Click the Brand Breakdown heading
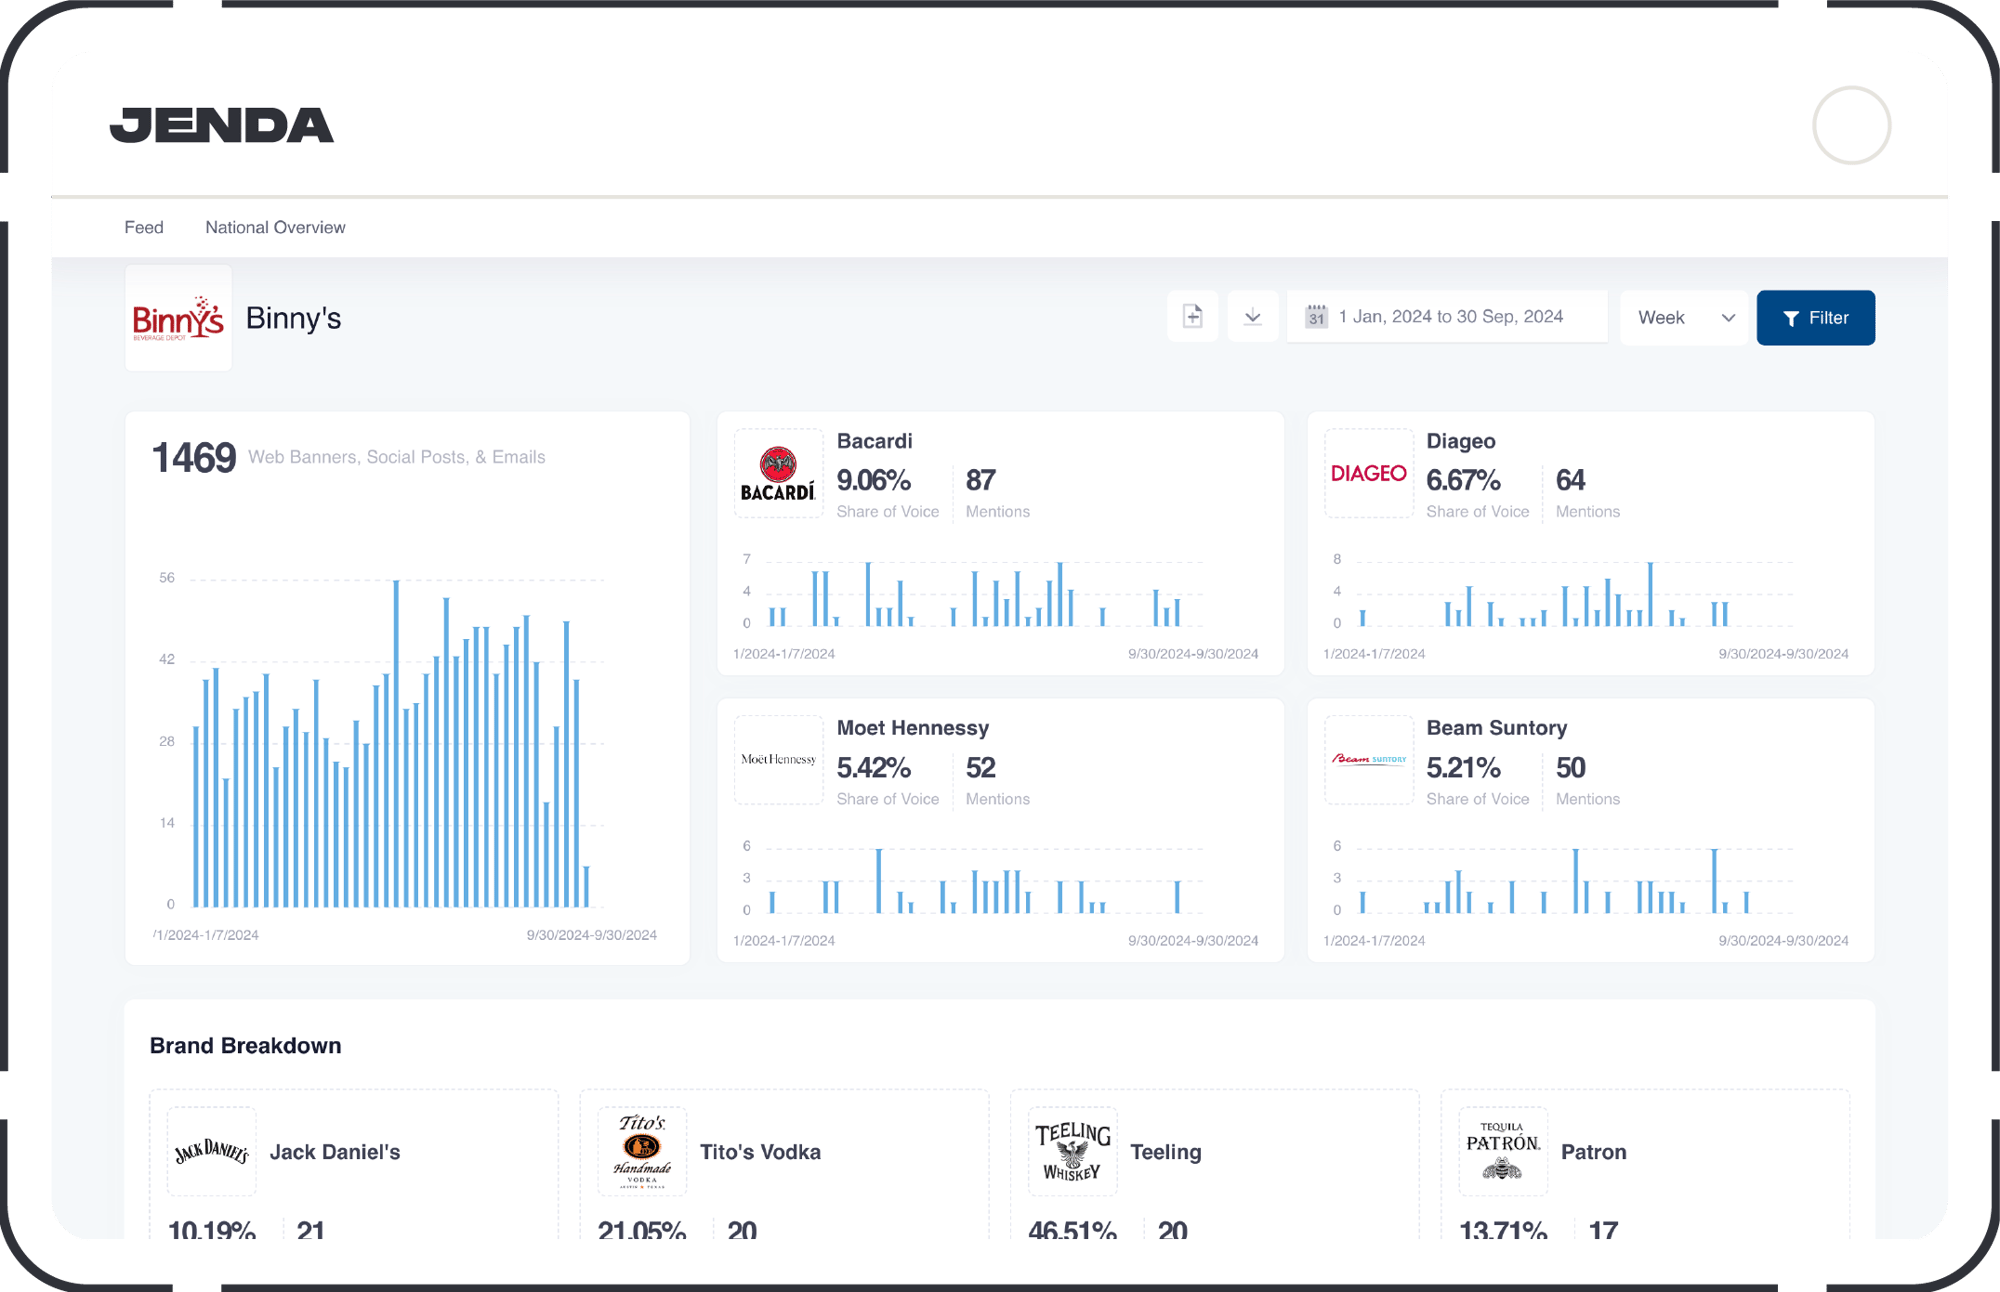This screenshot has width=2000, height=1292. [245, 1045]
